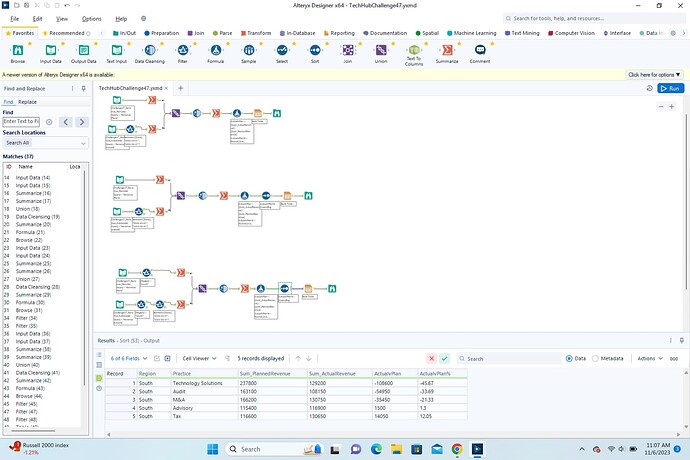690x460 pixels.
Task: Go to previous find match
Action: pos(66,122)
